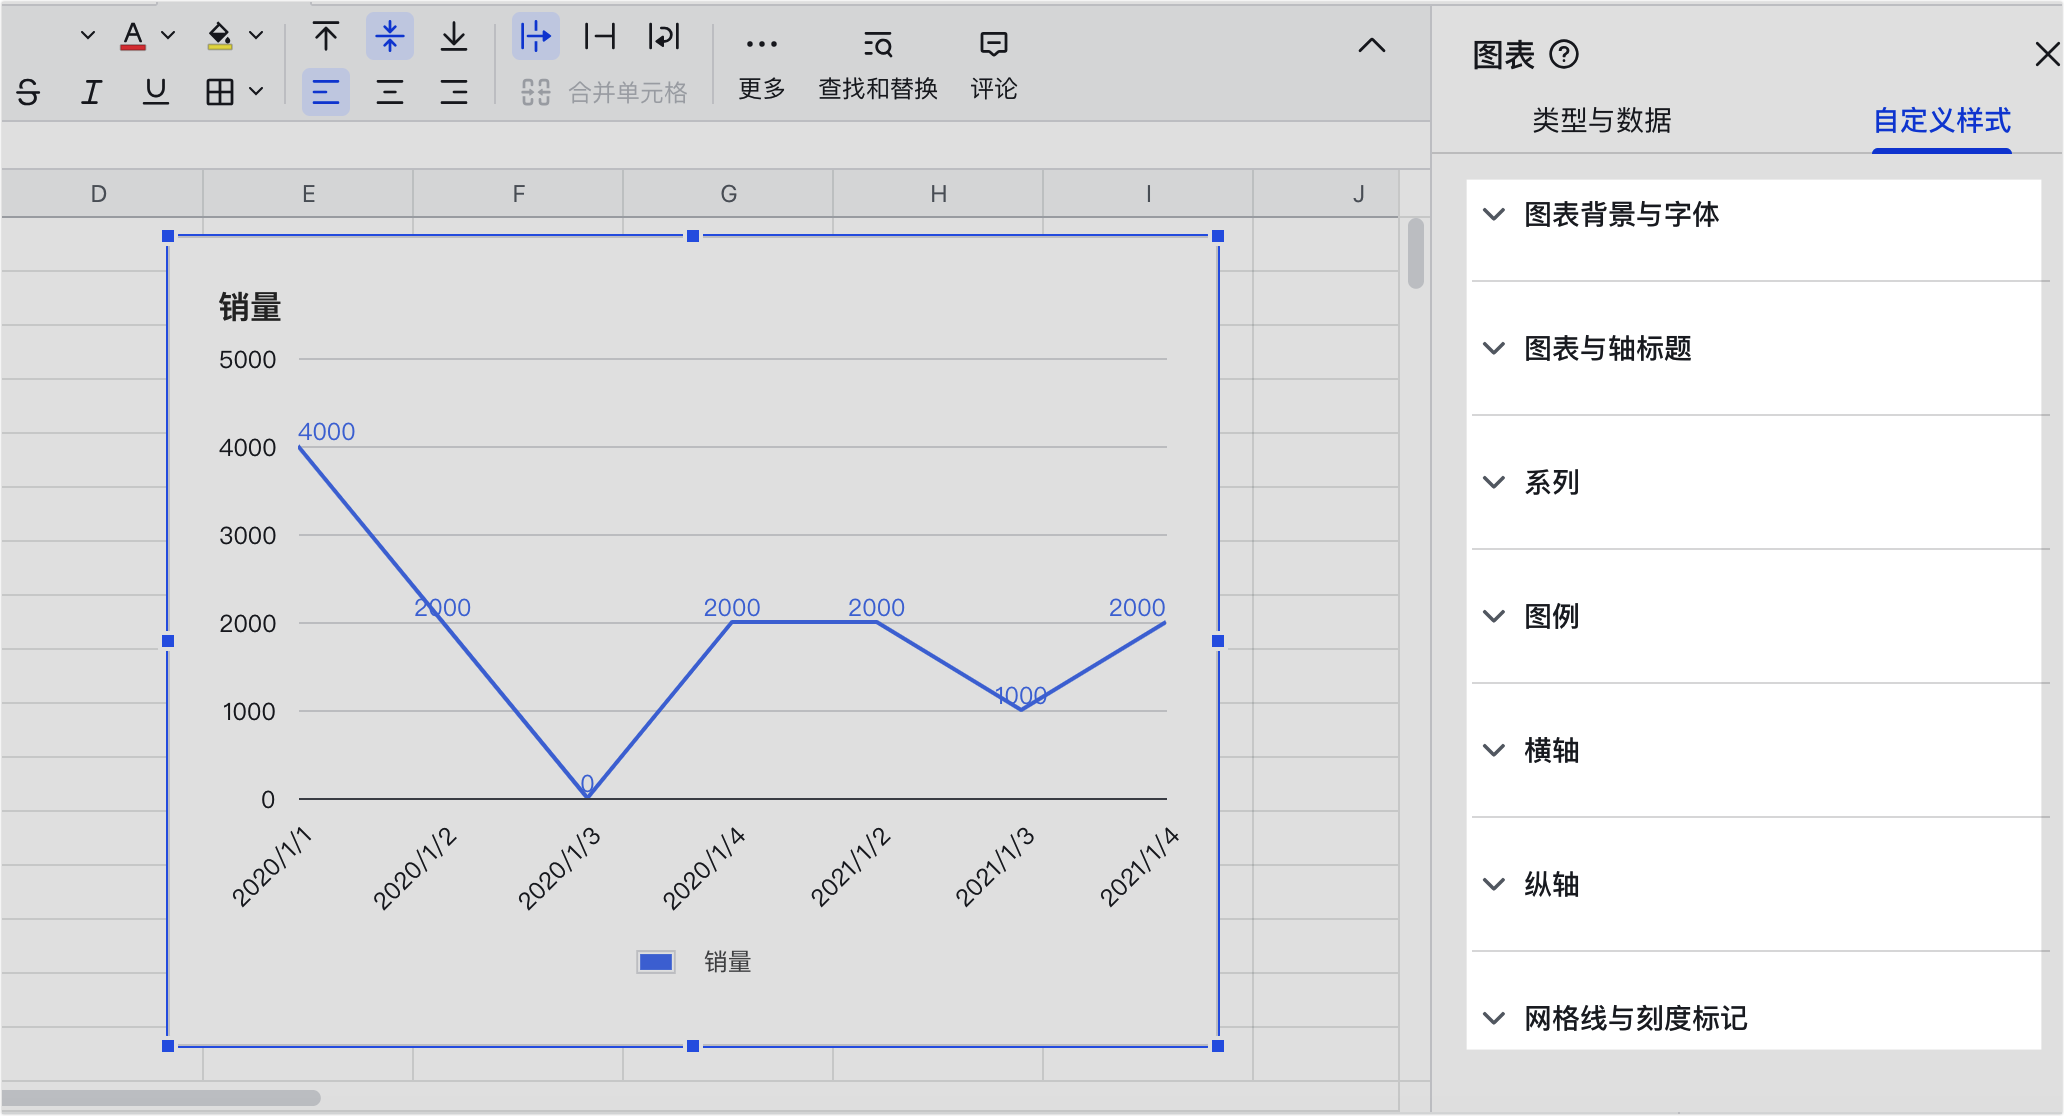Toggle text overflow mode
The width and height of the screenshot is (2064, 1116).
pyautogui.click(x=536, y=37)
